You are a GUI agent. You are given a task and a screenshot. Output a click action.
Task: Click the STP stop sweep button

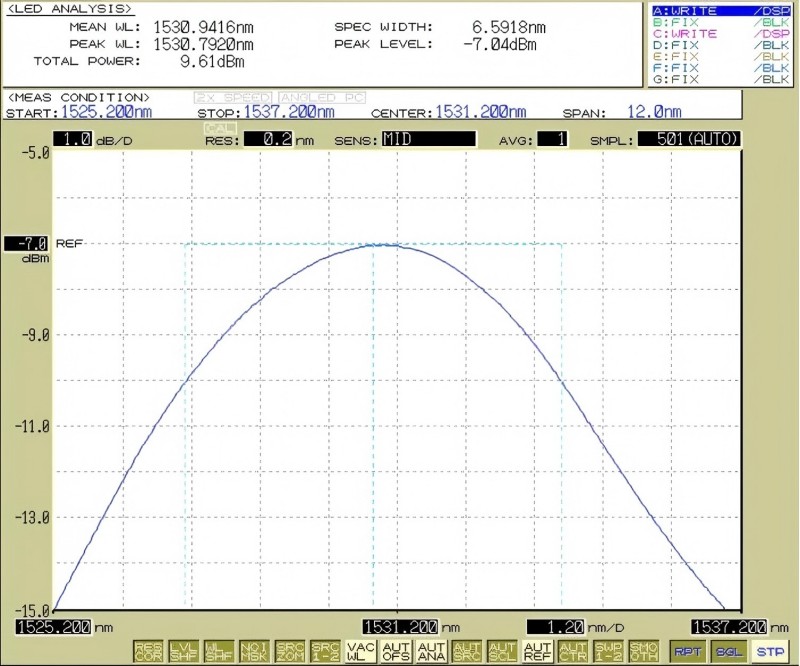click(770, 652)
